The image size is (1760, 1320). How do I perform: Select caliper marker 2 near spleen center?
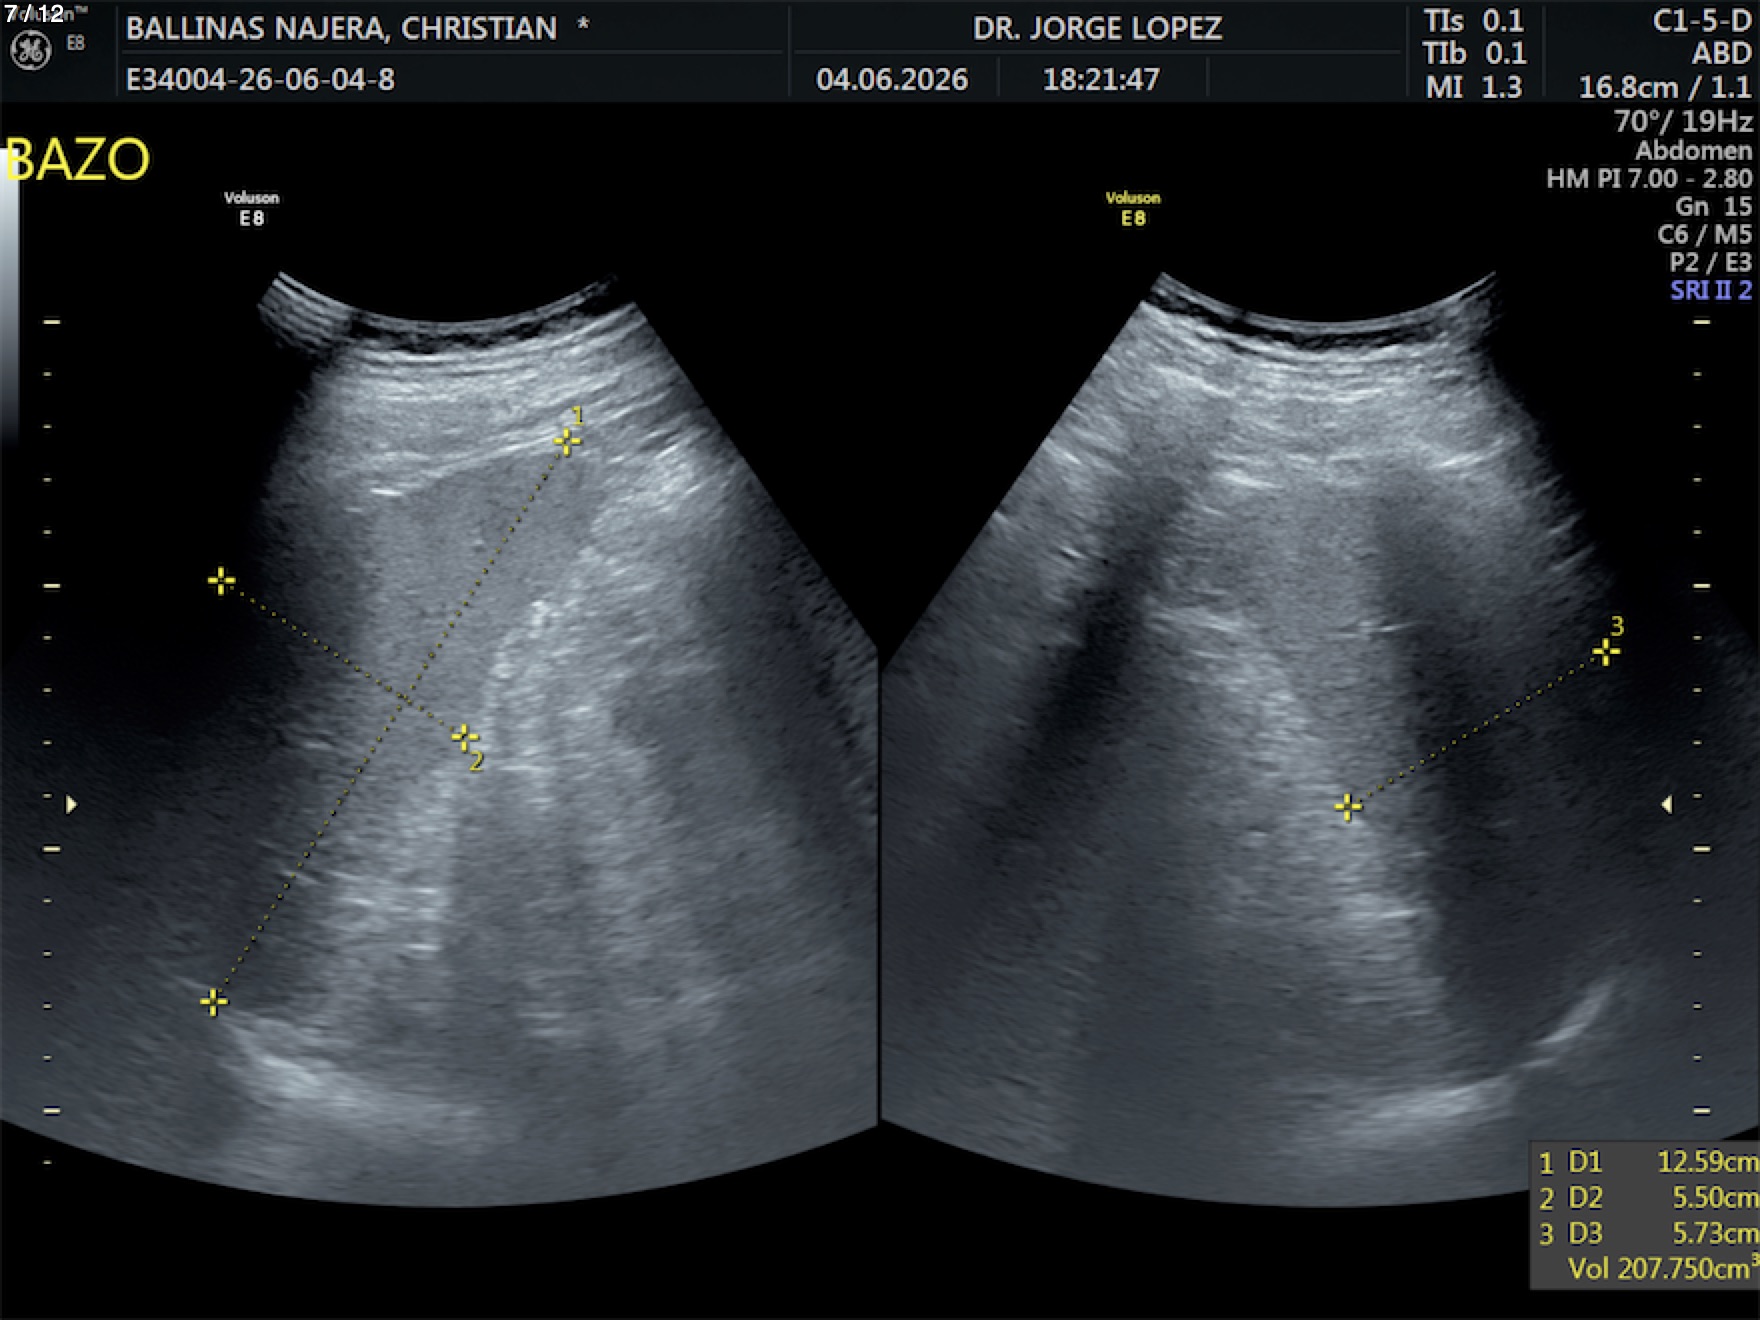coord(464,738)
